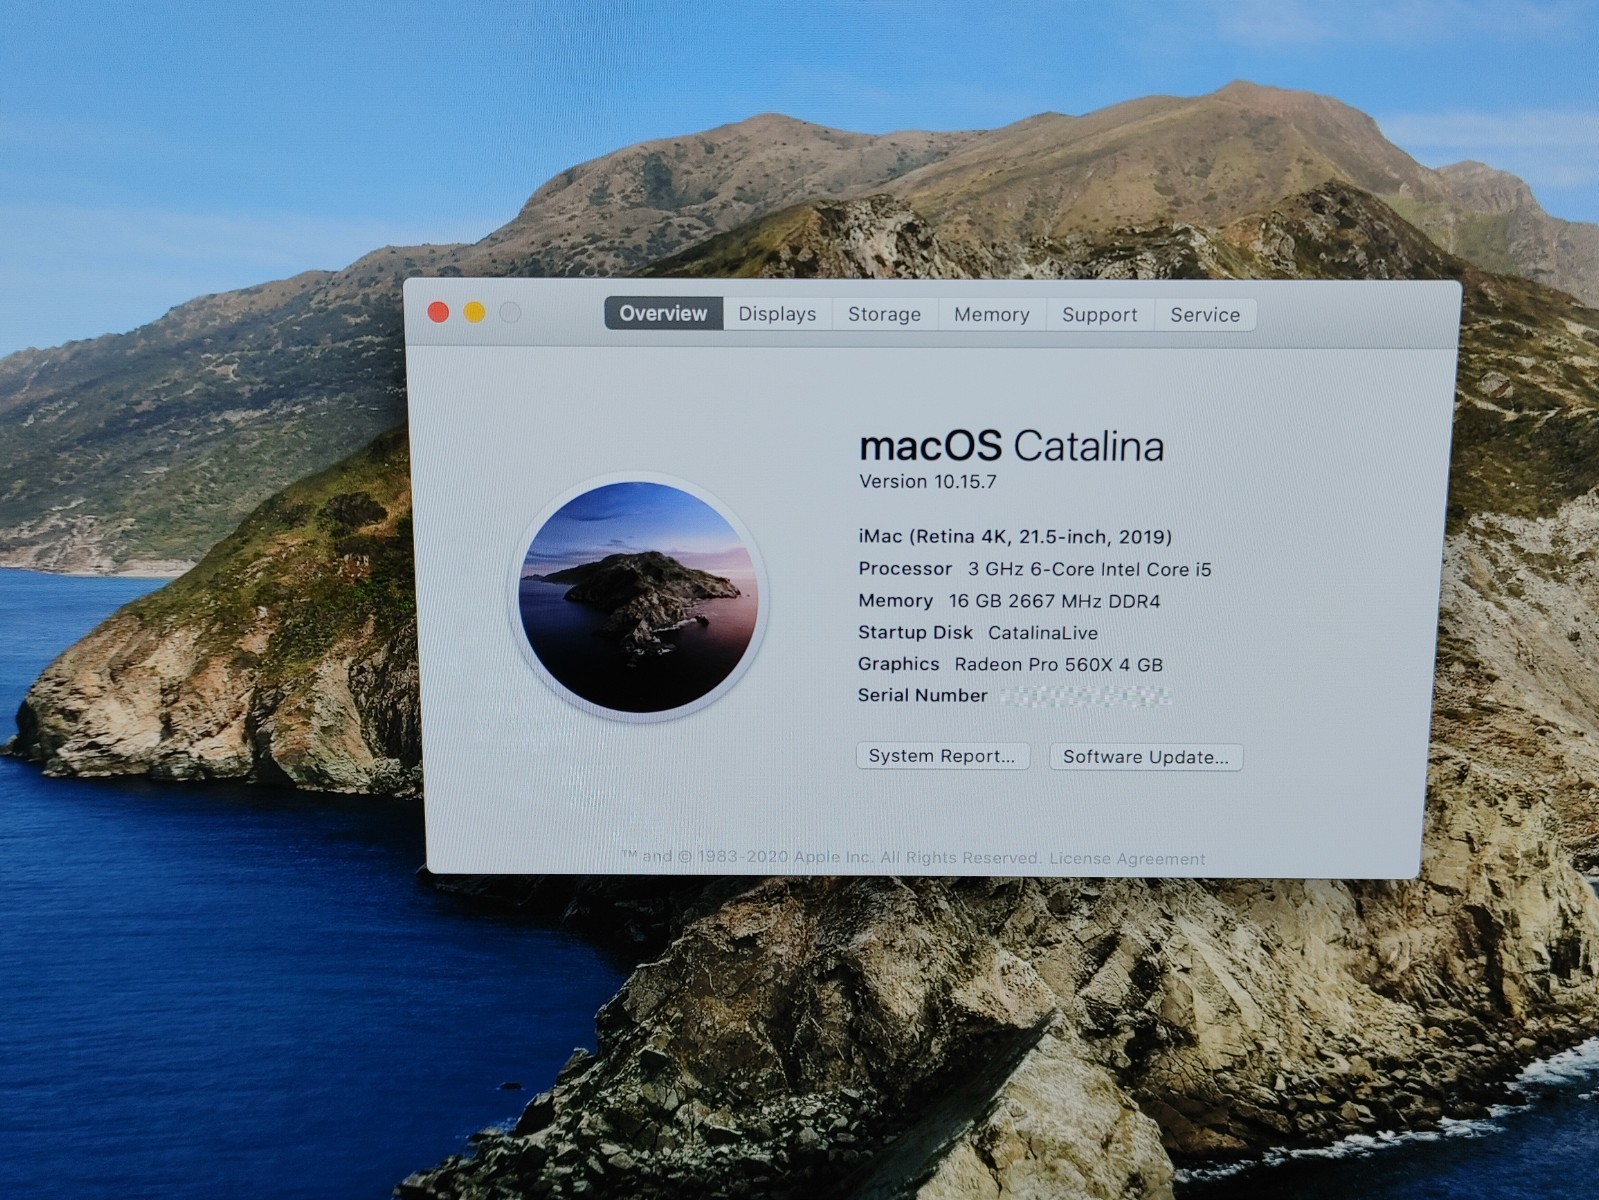The height and width of the screenshot is (1200, 1599).
Task: Click the Graphics label
Action: 898,664
